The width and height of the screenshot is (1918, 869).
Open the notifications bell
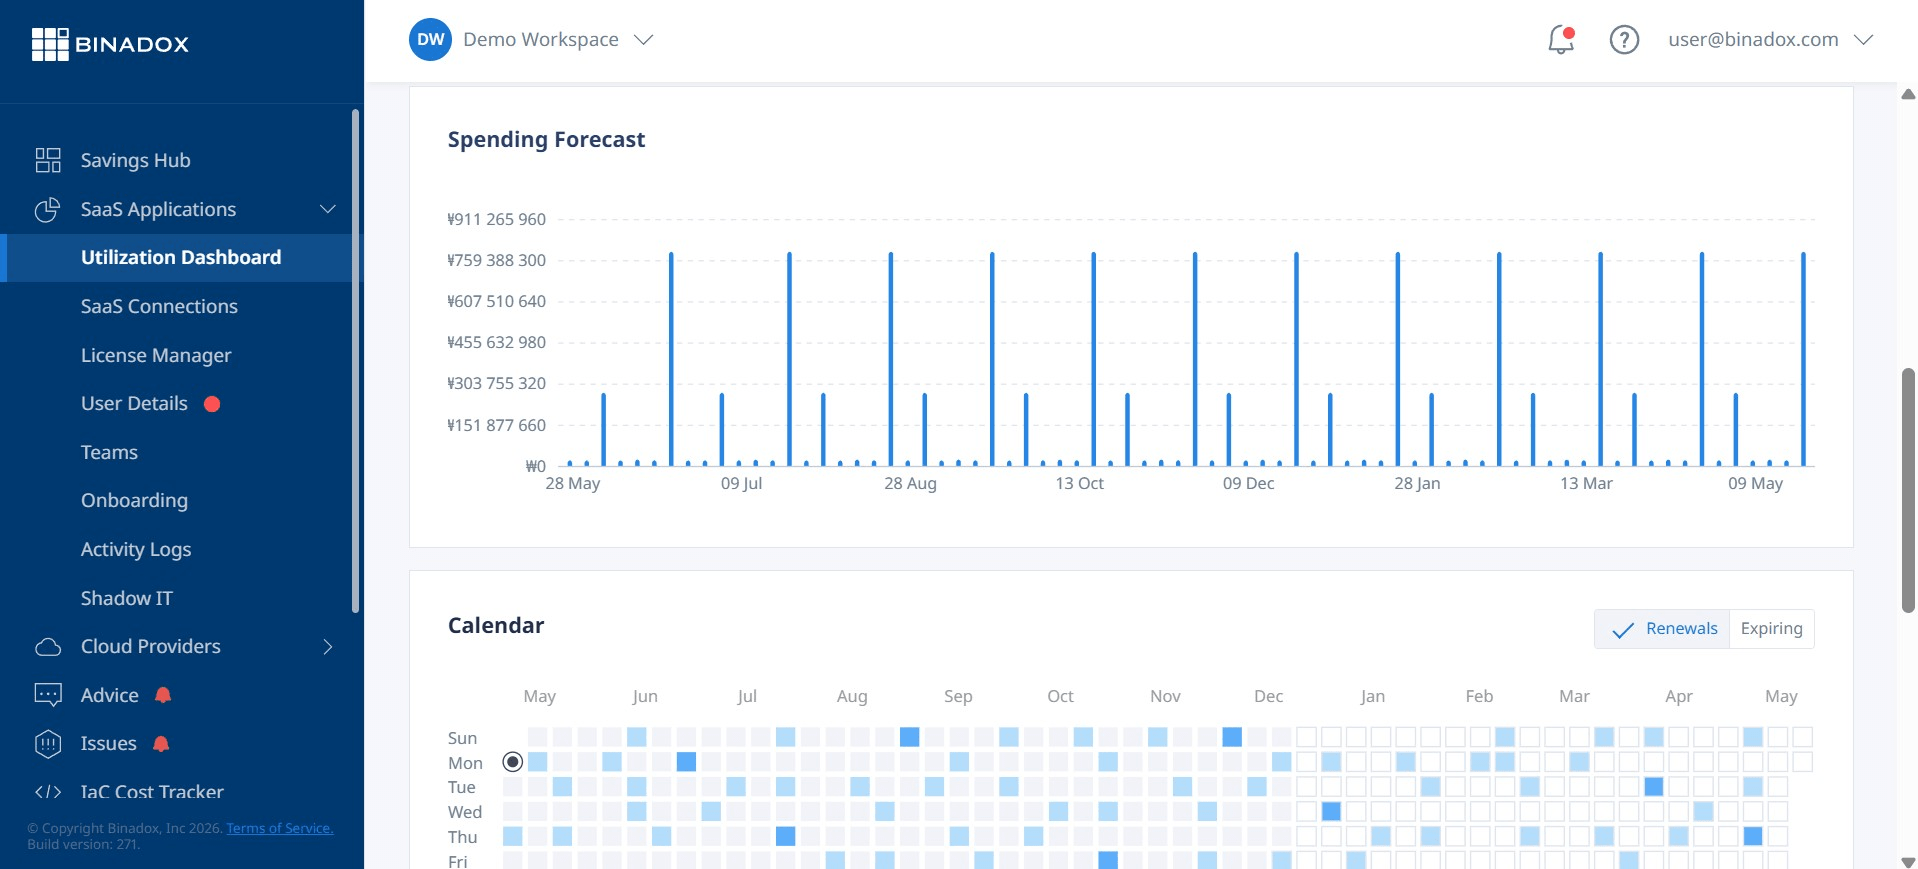1560,40
